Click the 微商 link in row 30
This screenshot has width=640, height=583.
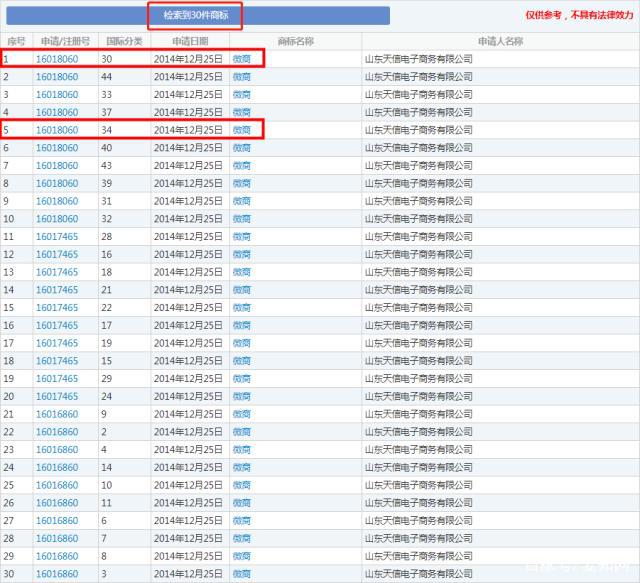(242, 574)
